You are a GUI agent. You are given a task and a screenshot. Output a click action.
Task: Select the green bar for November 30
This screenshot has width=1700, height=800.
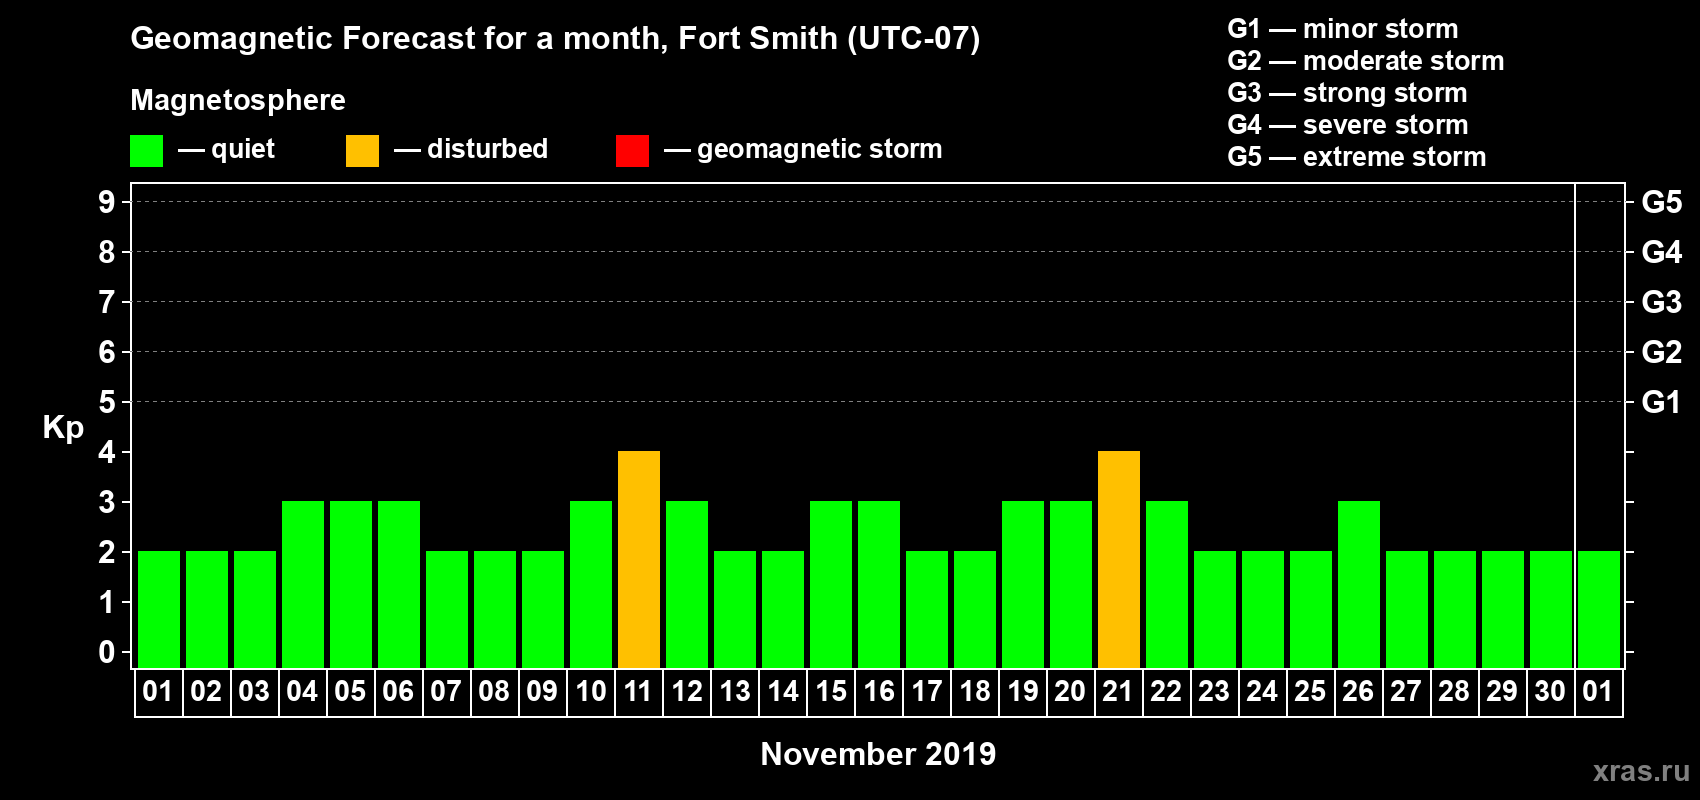[1551, 610]
